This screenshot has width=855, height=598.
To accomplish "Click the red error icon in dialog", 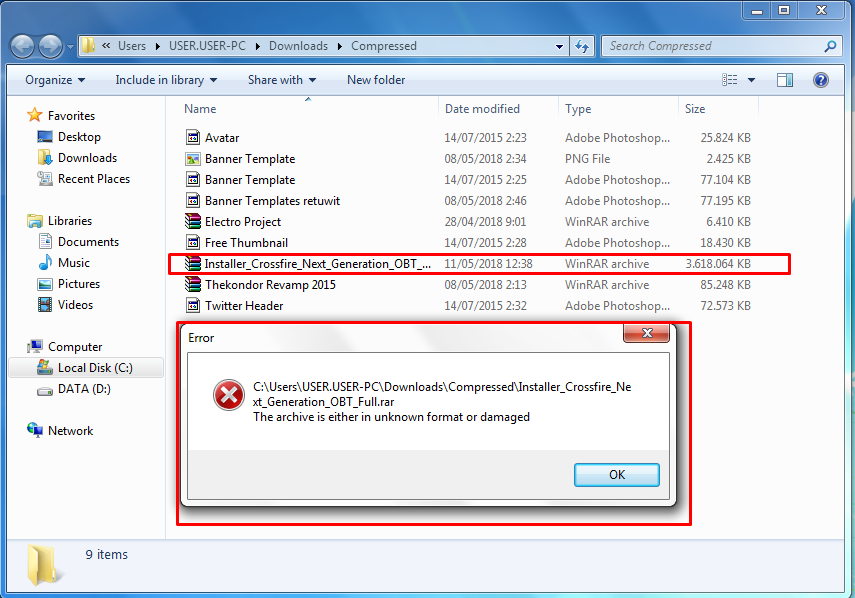I will [x=228, y=395].
